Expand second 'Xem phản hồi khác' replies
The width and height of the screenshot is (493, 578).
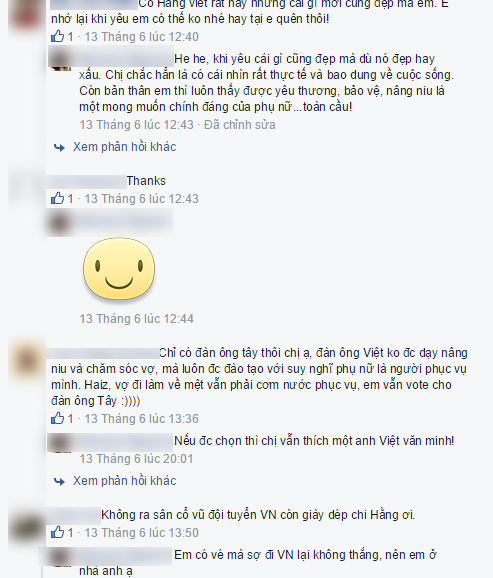[x=124, y=481]
